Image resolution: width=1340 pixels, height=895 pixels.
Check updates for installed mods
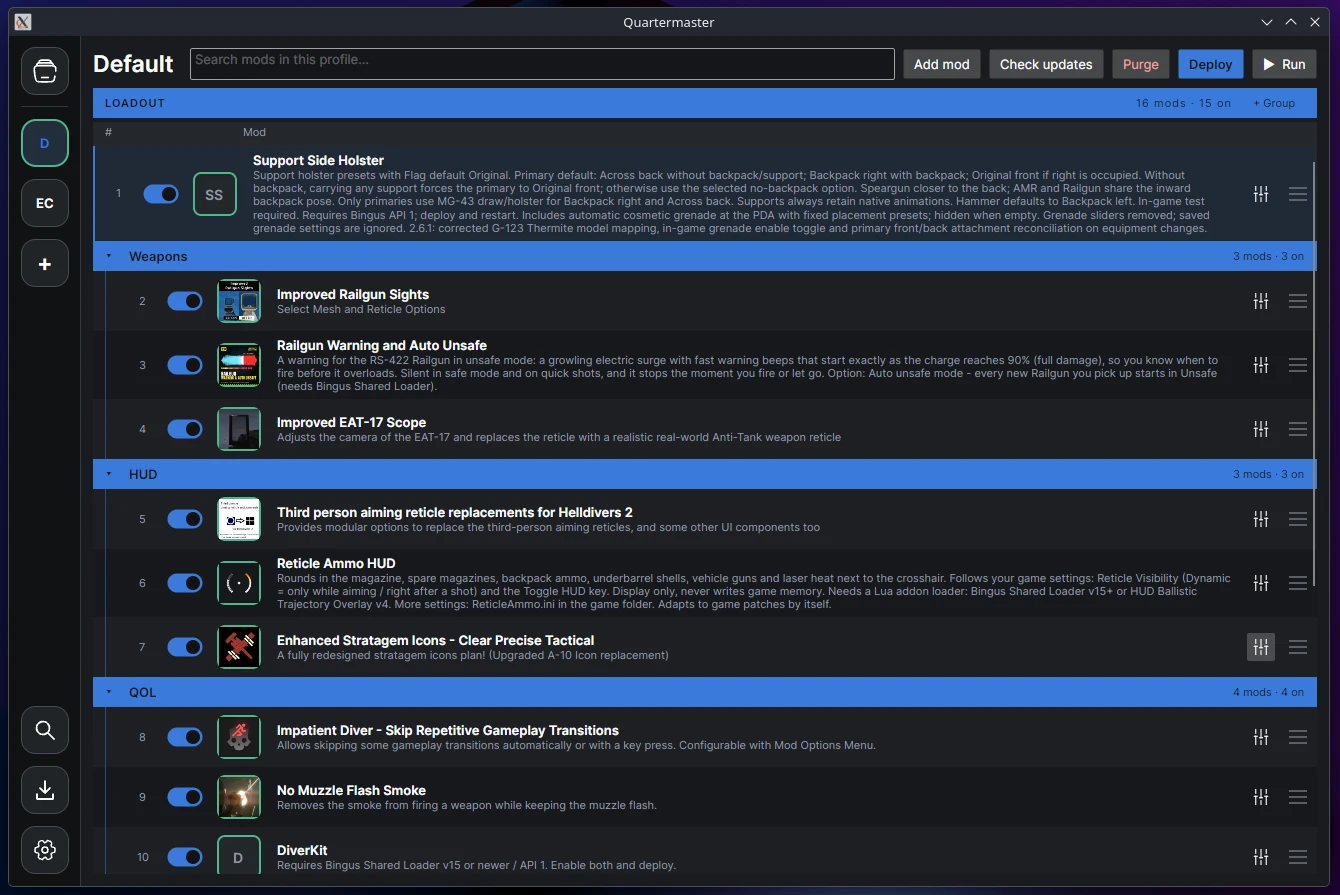pyautogui.click(x=1046, y=64)
